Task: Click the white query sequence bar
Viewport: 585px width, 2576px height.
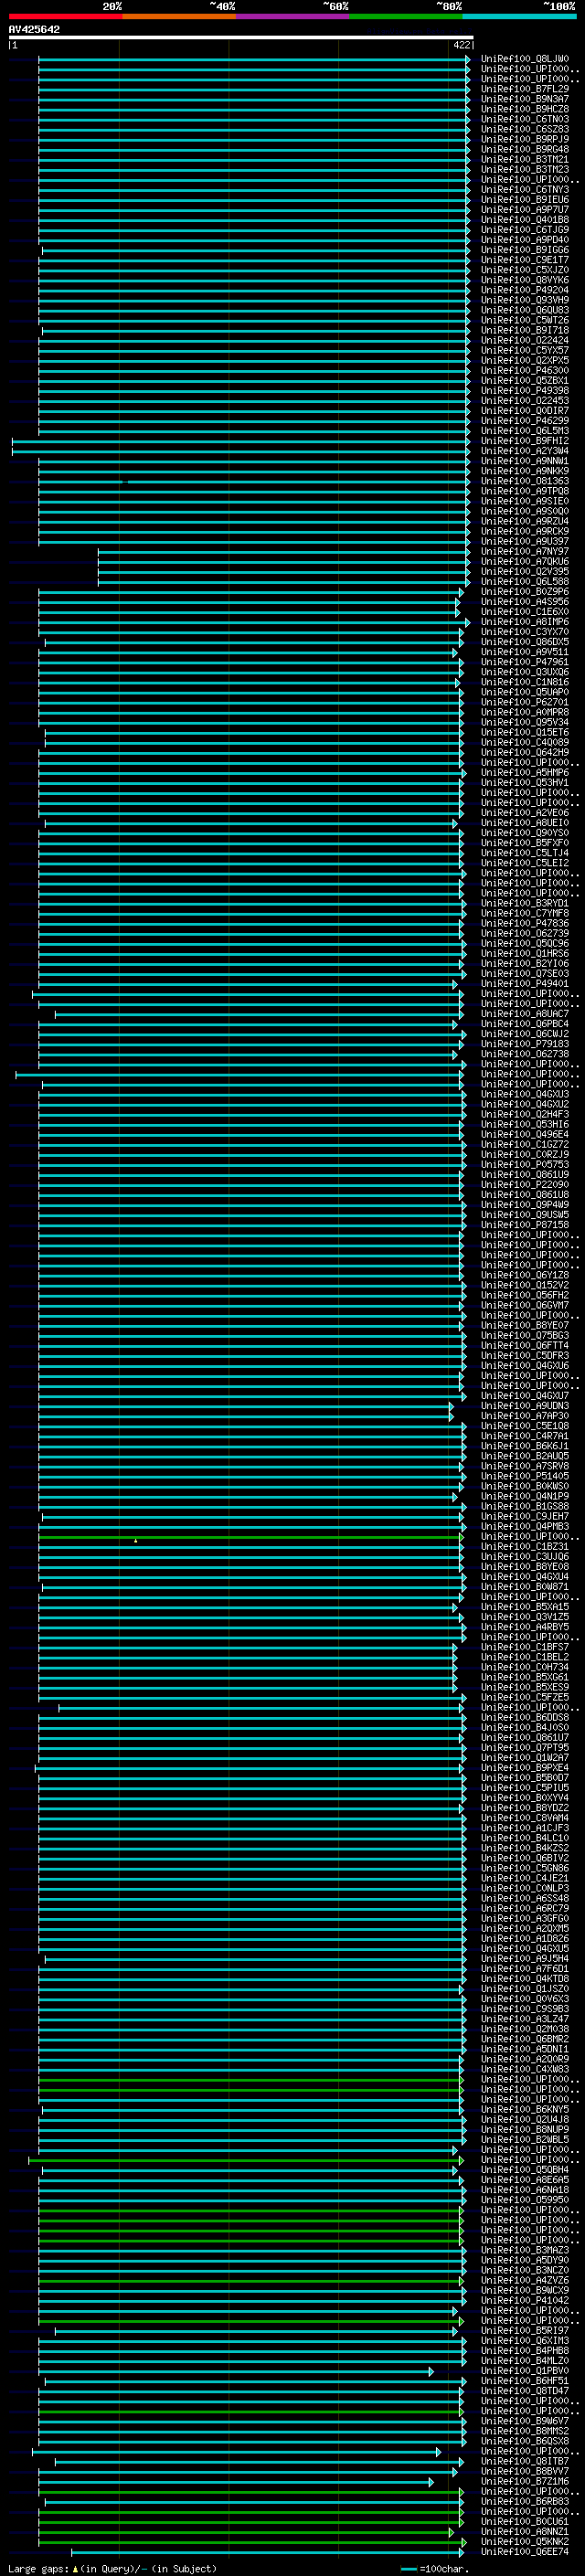Action: [241, 37]
